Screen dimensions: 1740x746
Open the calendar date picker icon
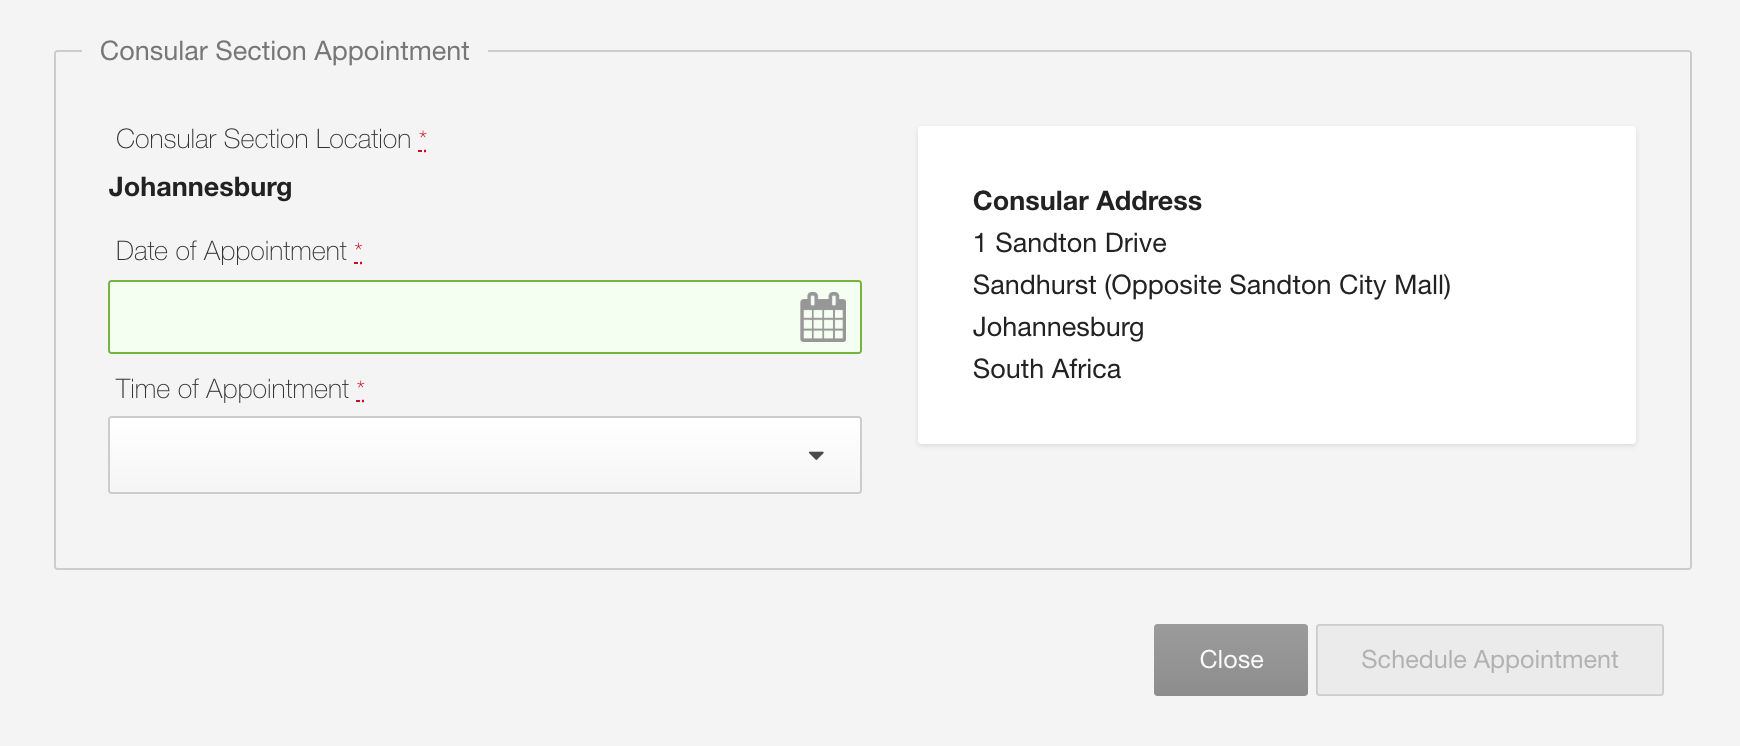823,317
